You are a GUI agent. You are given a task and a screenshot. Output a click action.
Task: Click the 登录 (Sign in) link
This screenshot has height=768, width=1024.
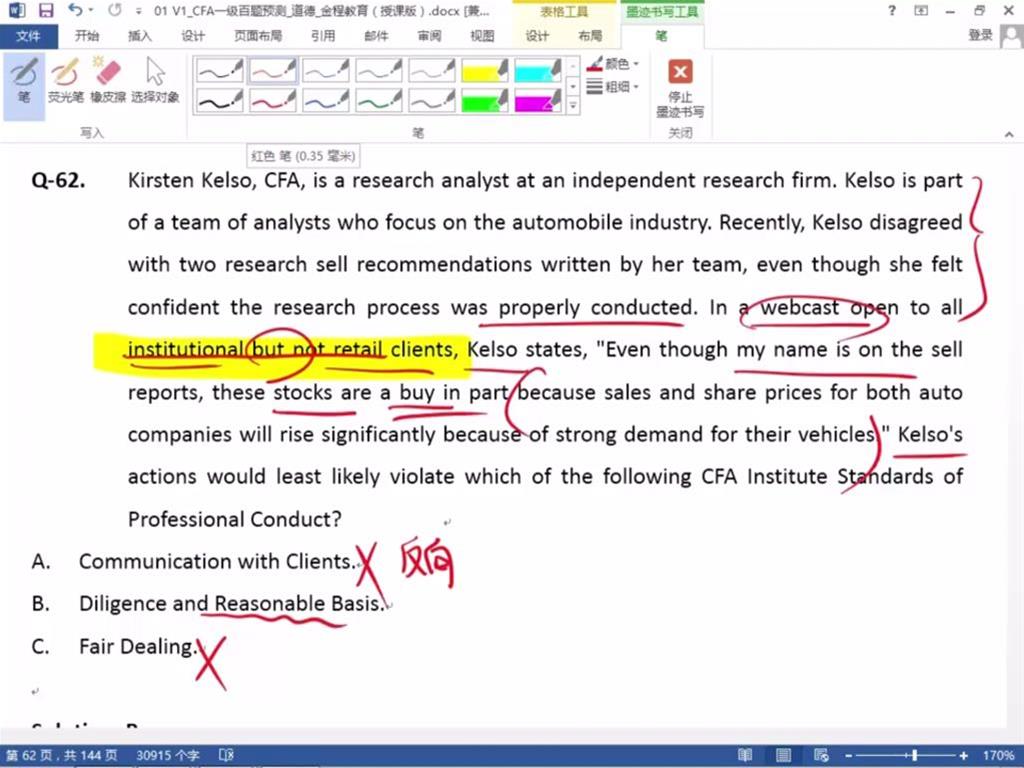pos(980,36)
